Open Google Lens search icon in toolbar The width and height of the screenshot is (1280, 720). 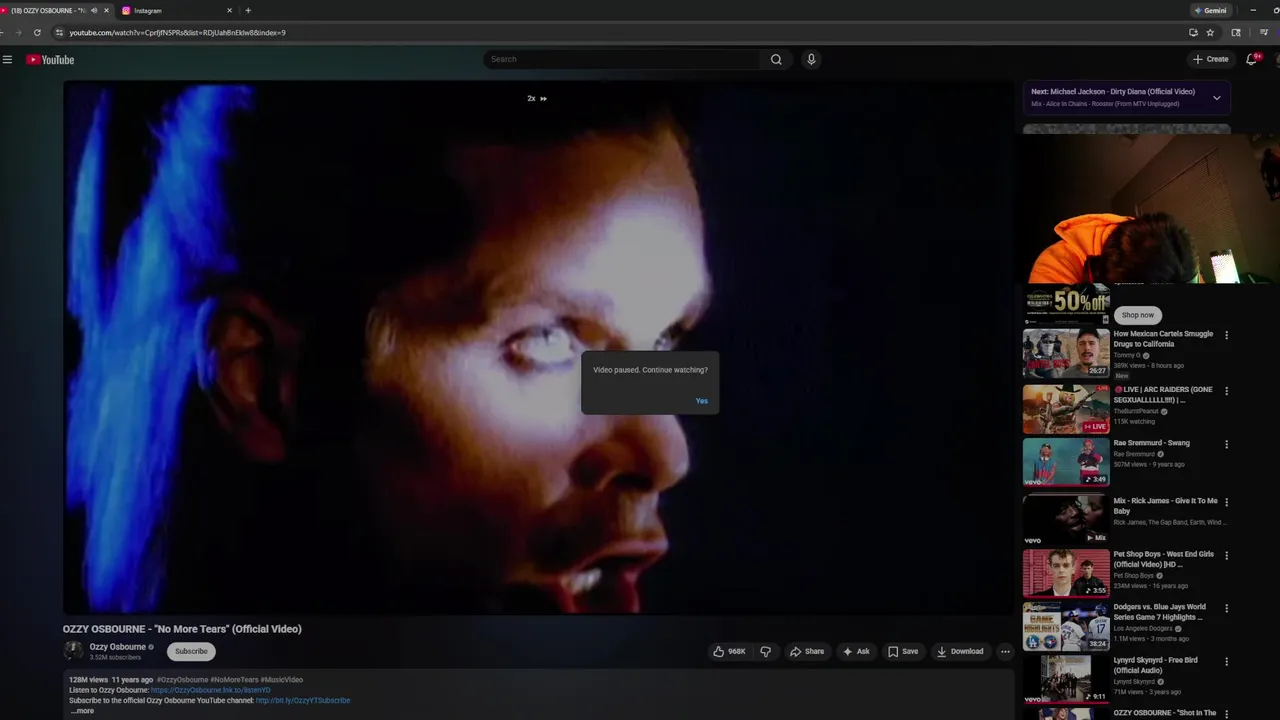tap(1236, 32)
